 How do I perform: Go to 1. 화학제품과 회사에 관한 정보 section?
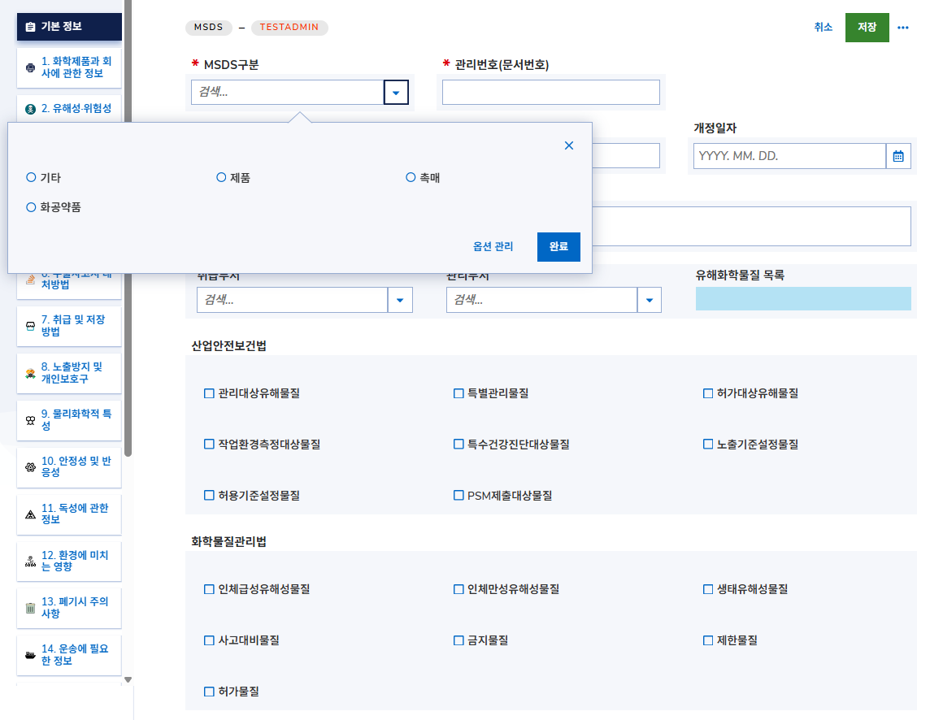click(x=69, y=68)
